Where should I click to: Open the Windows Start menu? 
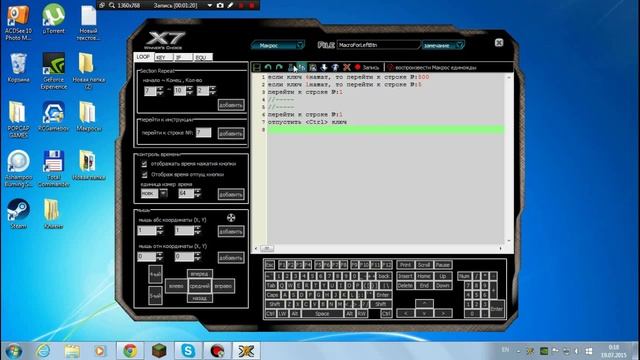click(x=14, y=351)
